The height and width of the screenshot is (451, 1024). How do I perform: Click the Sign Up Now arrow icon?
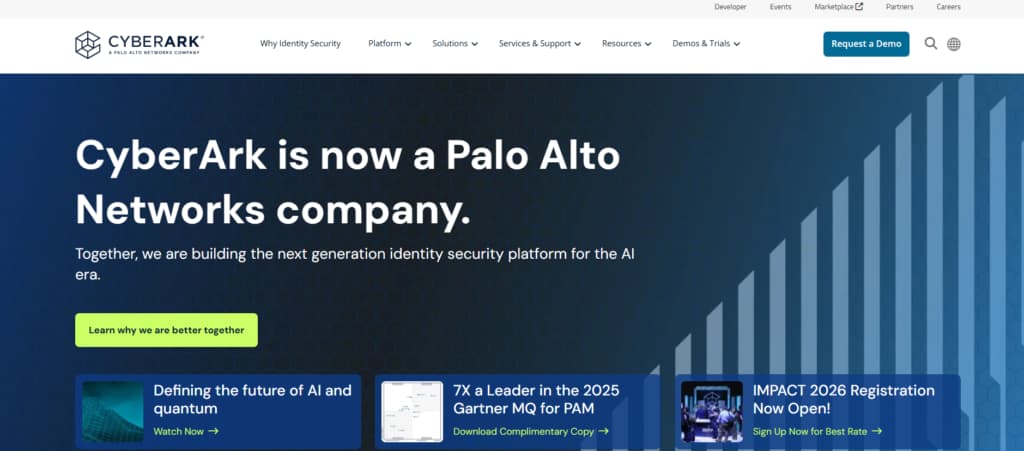point(876,431)
